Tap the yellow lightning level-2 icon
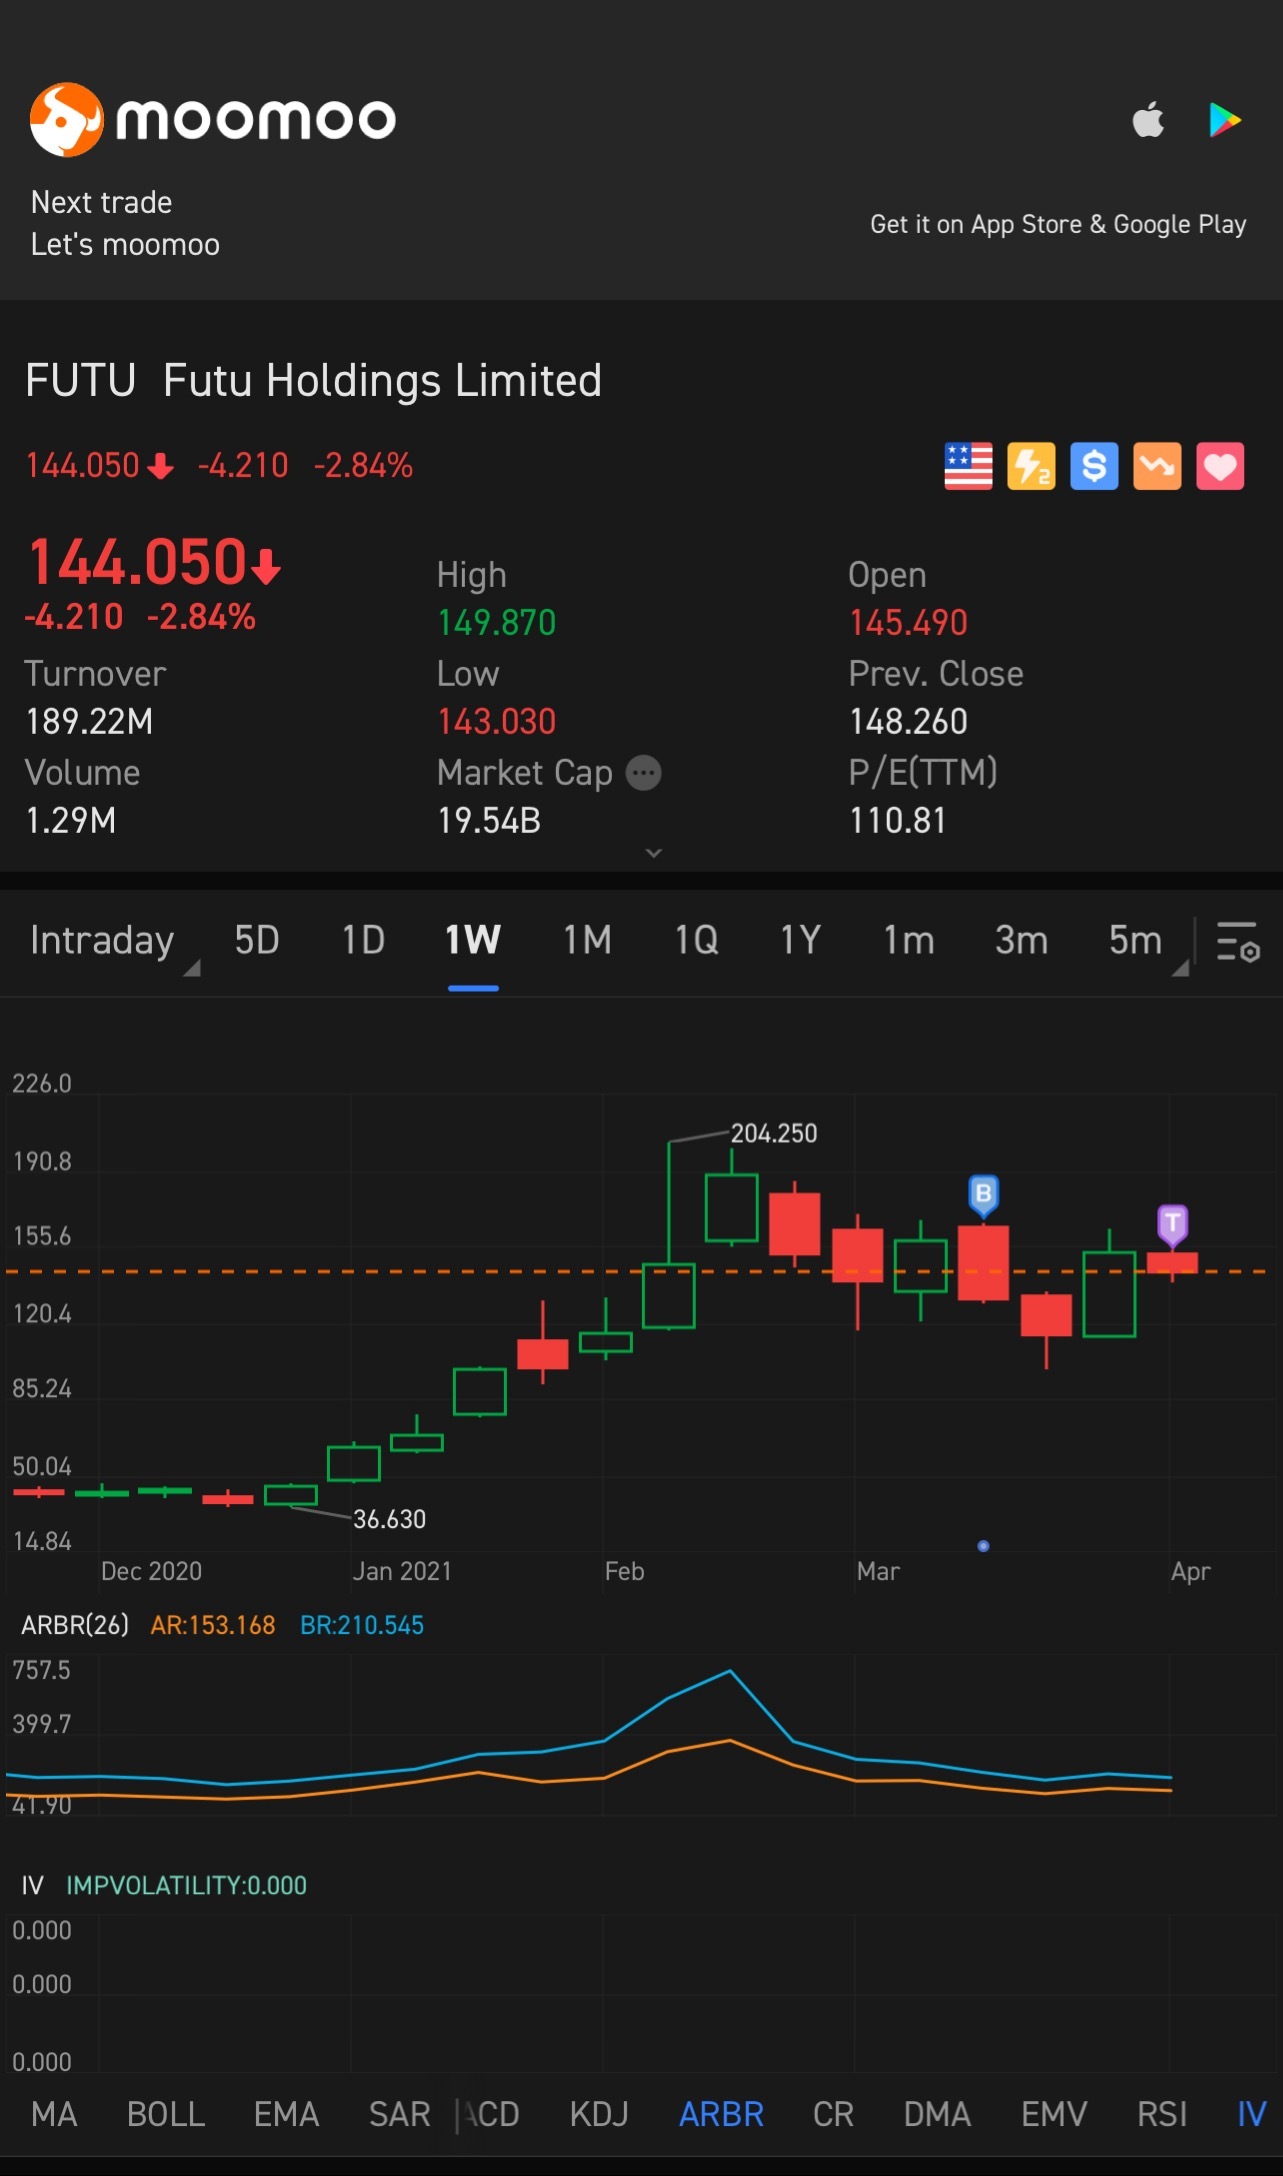 pyautogui.click(x=1031, y=466)
